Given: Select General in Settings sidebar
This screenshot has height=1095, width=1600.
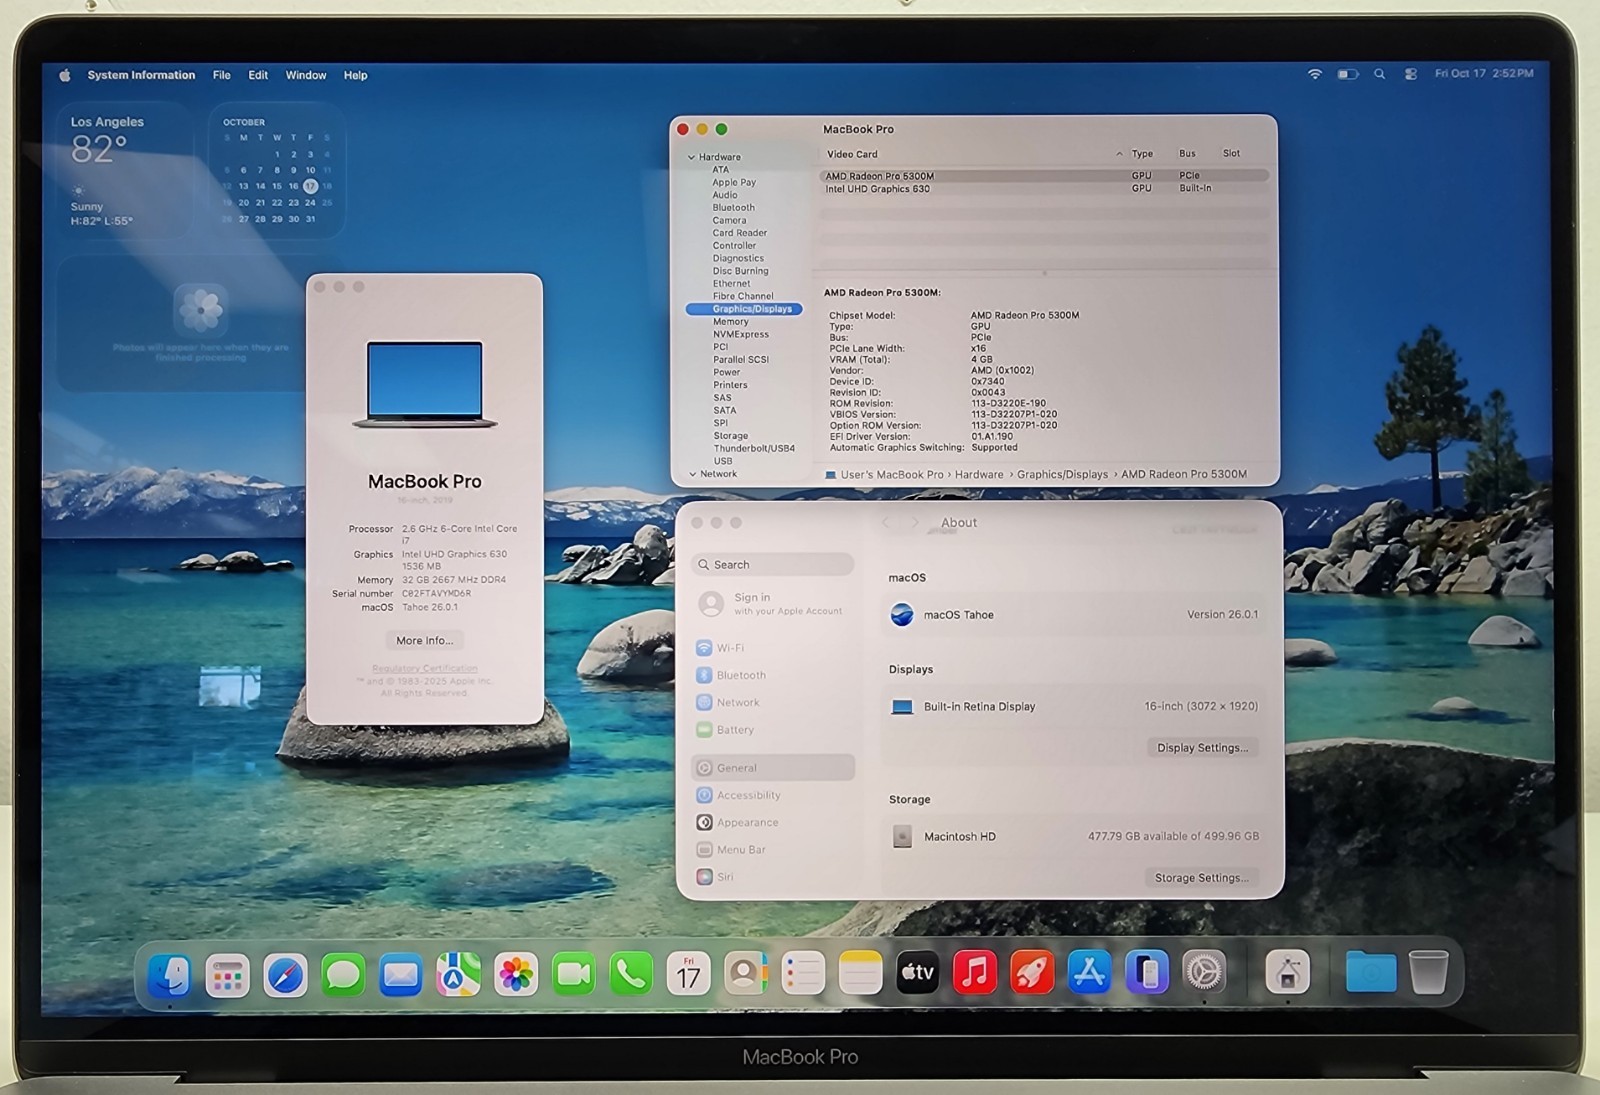Looking at the screenshot, I should [x=773, y=768].
